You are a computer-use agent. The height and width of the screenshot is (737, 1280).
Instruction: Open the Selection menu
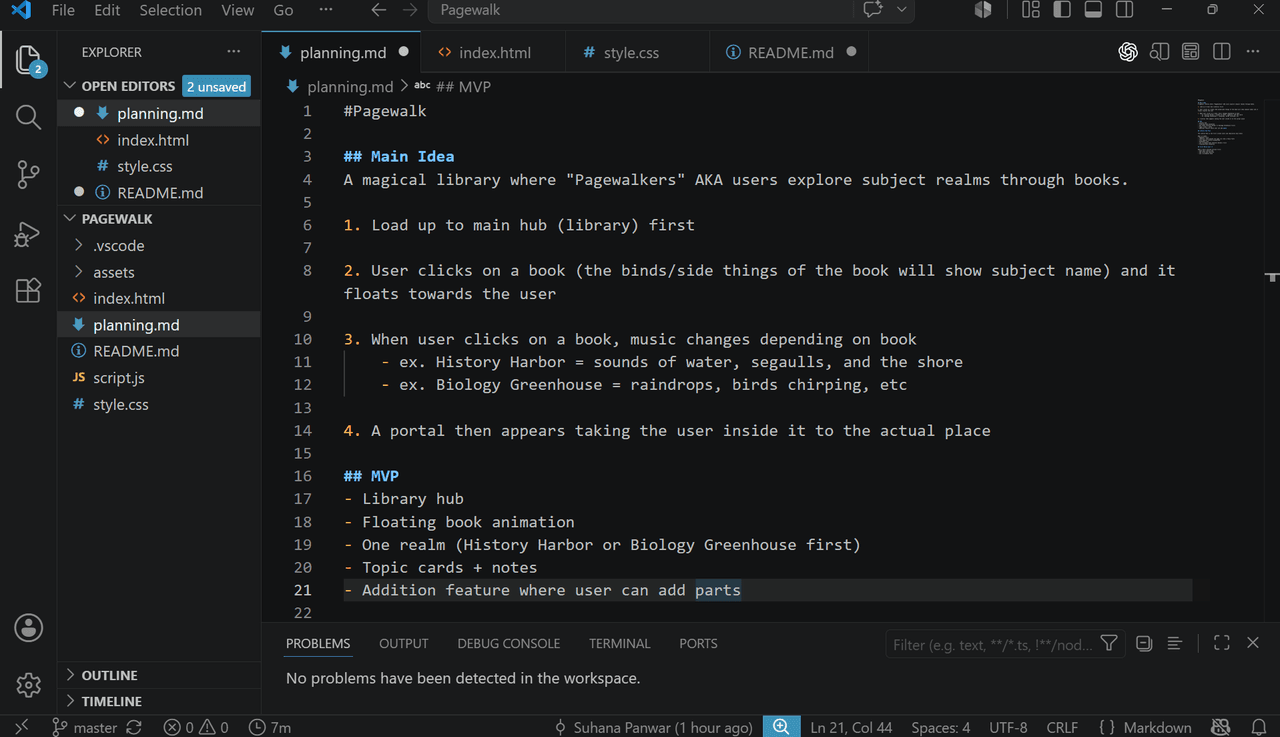coord(170,10)
